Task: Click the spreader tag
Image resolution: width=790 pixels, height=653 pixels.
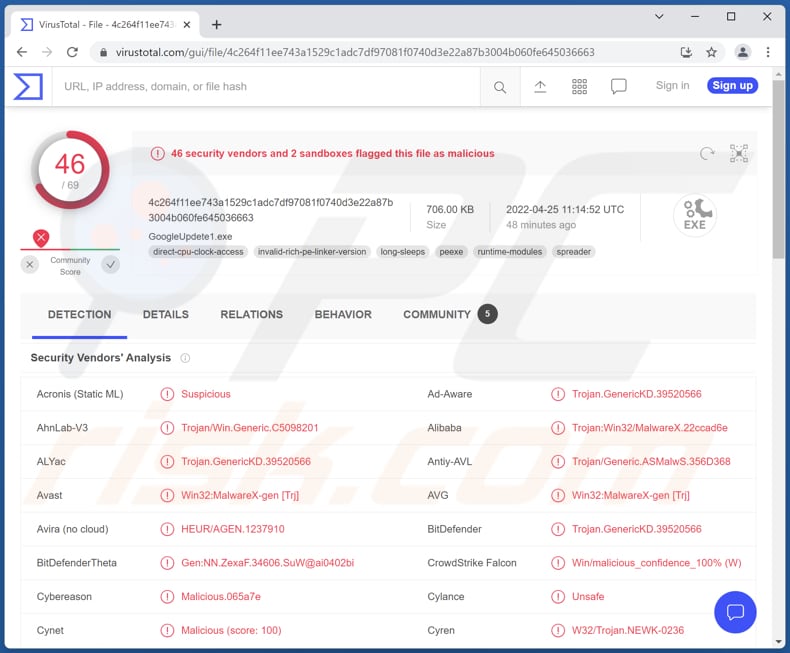Action: (x=573, y=251)
